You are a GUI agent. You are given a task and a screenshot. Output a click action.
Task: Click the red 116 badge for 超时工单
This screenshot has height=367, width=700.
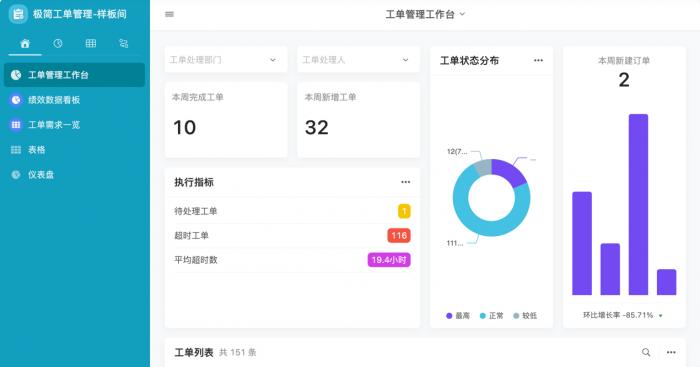pos(399,235)
